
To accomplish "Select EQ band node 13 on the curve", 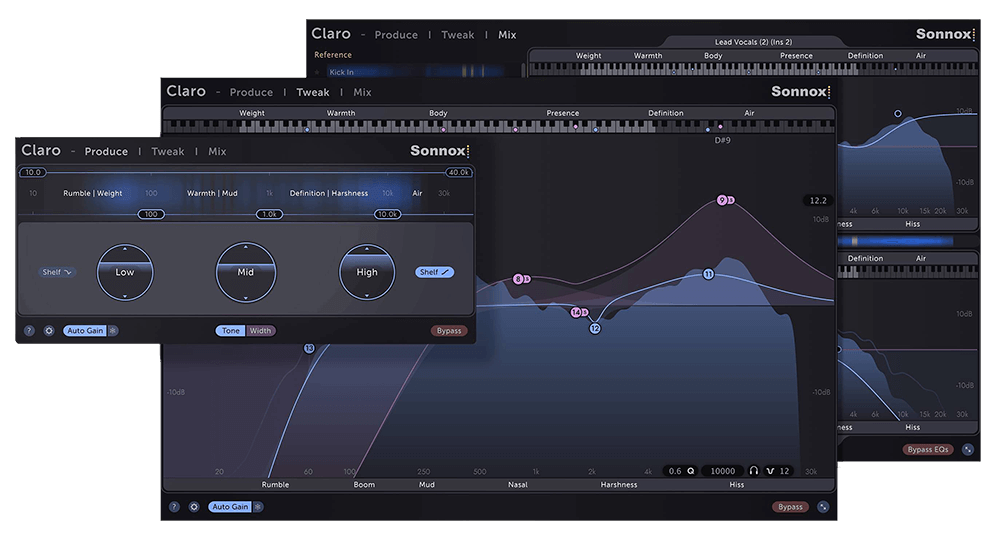I will click(x=309, y=348).
